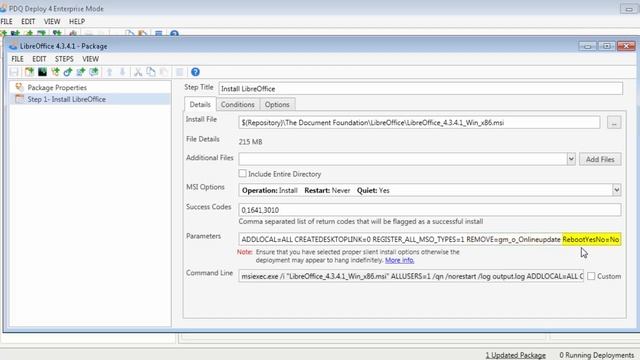Click the MSI Options label
The image size is (640, 360).
205,187
